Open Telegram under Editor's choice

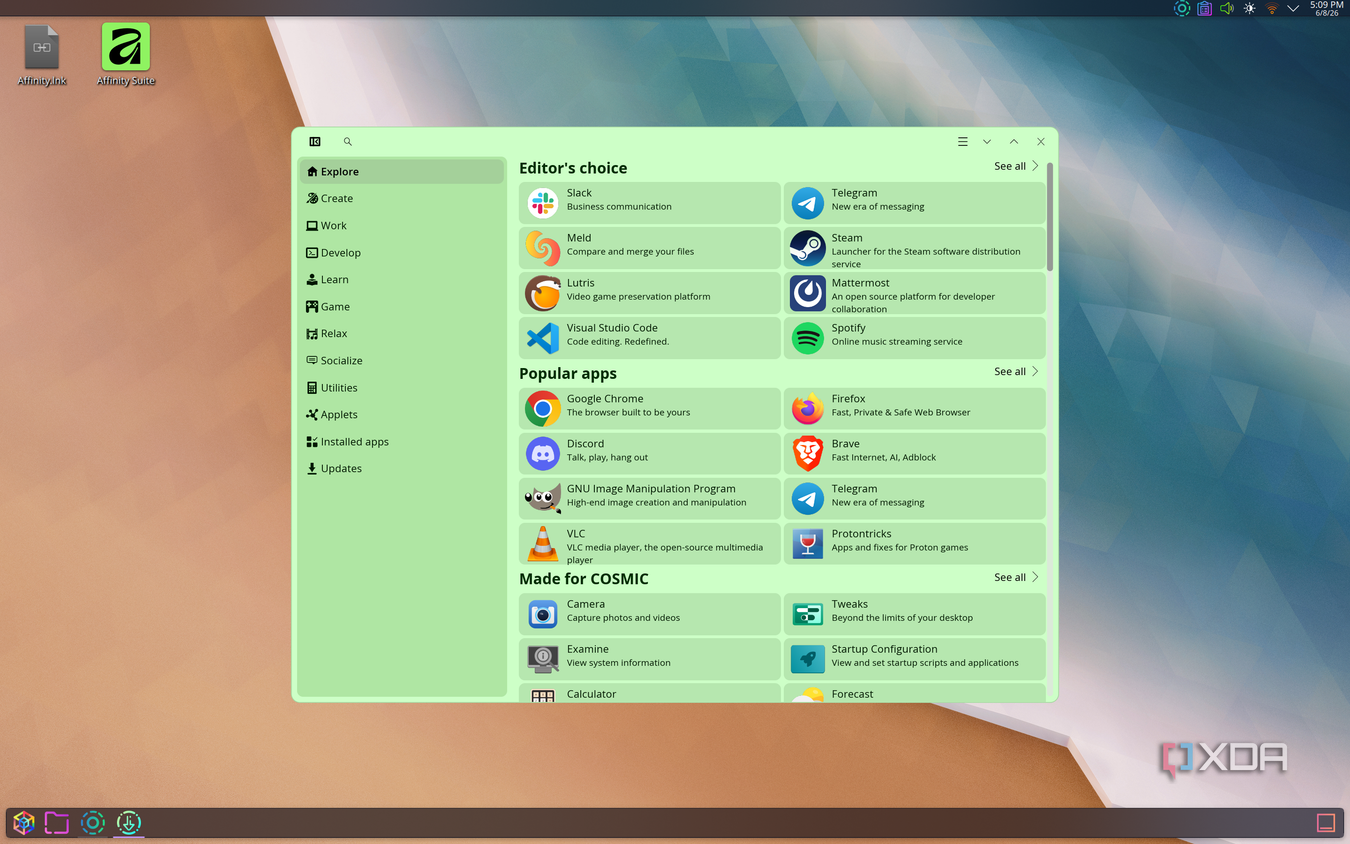click(914, 203)
